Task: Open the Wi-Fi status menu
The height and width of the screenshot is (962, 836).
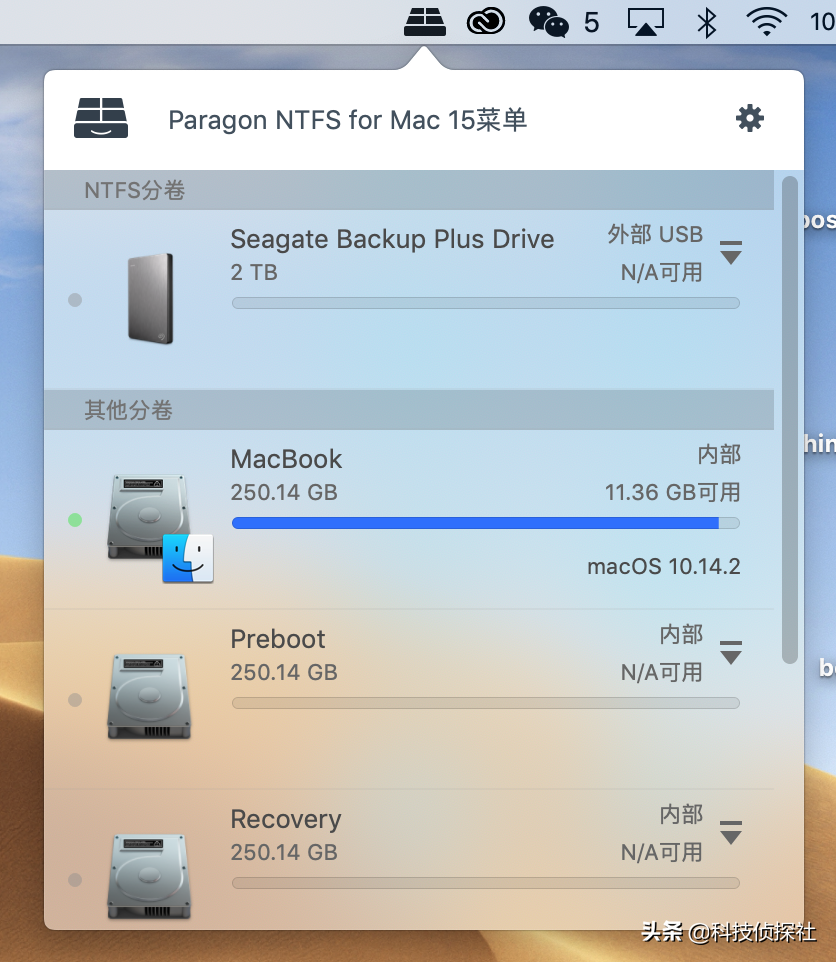Action: [x=765, y=22]
